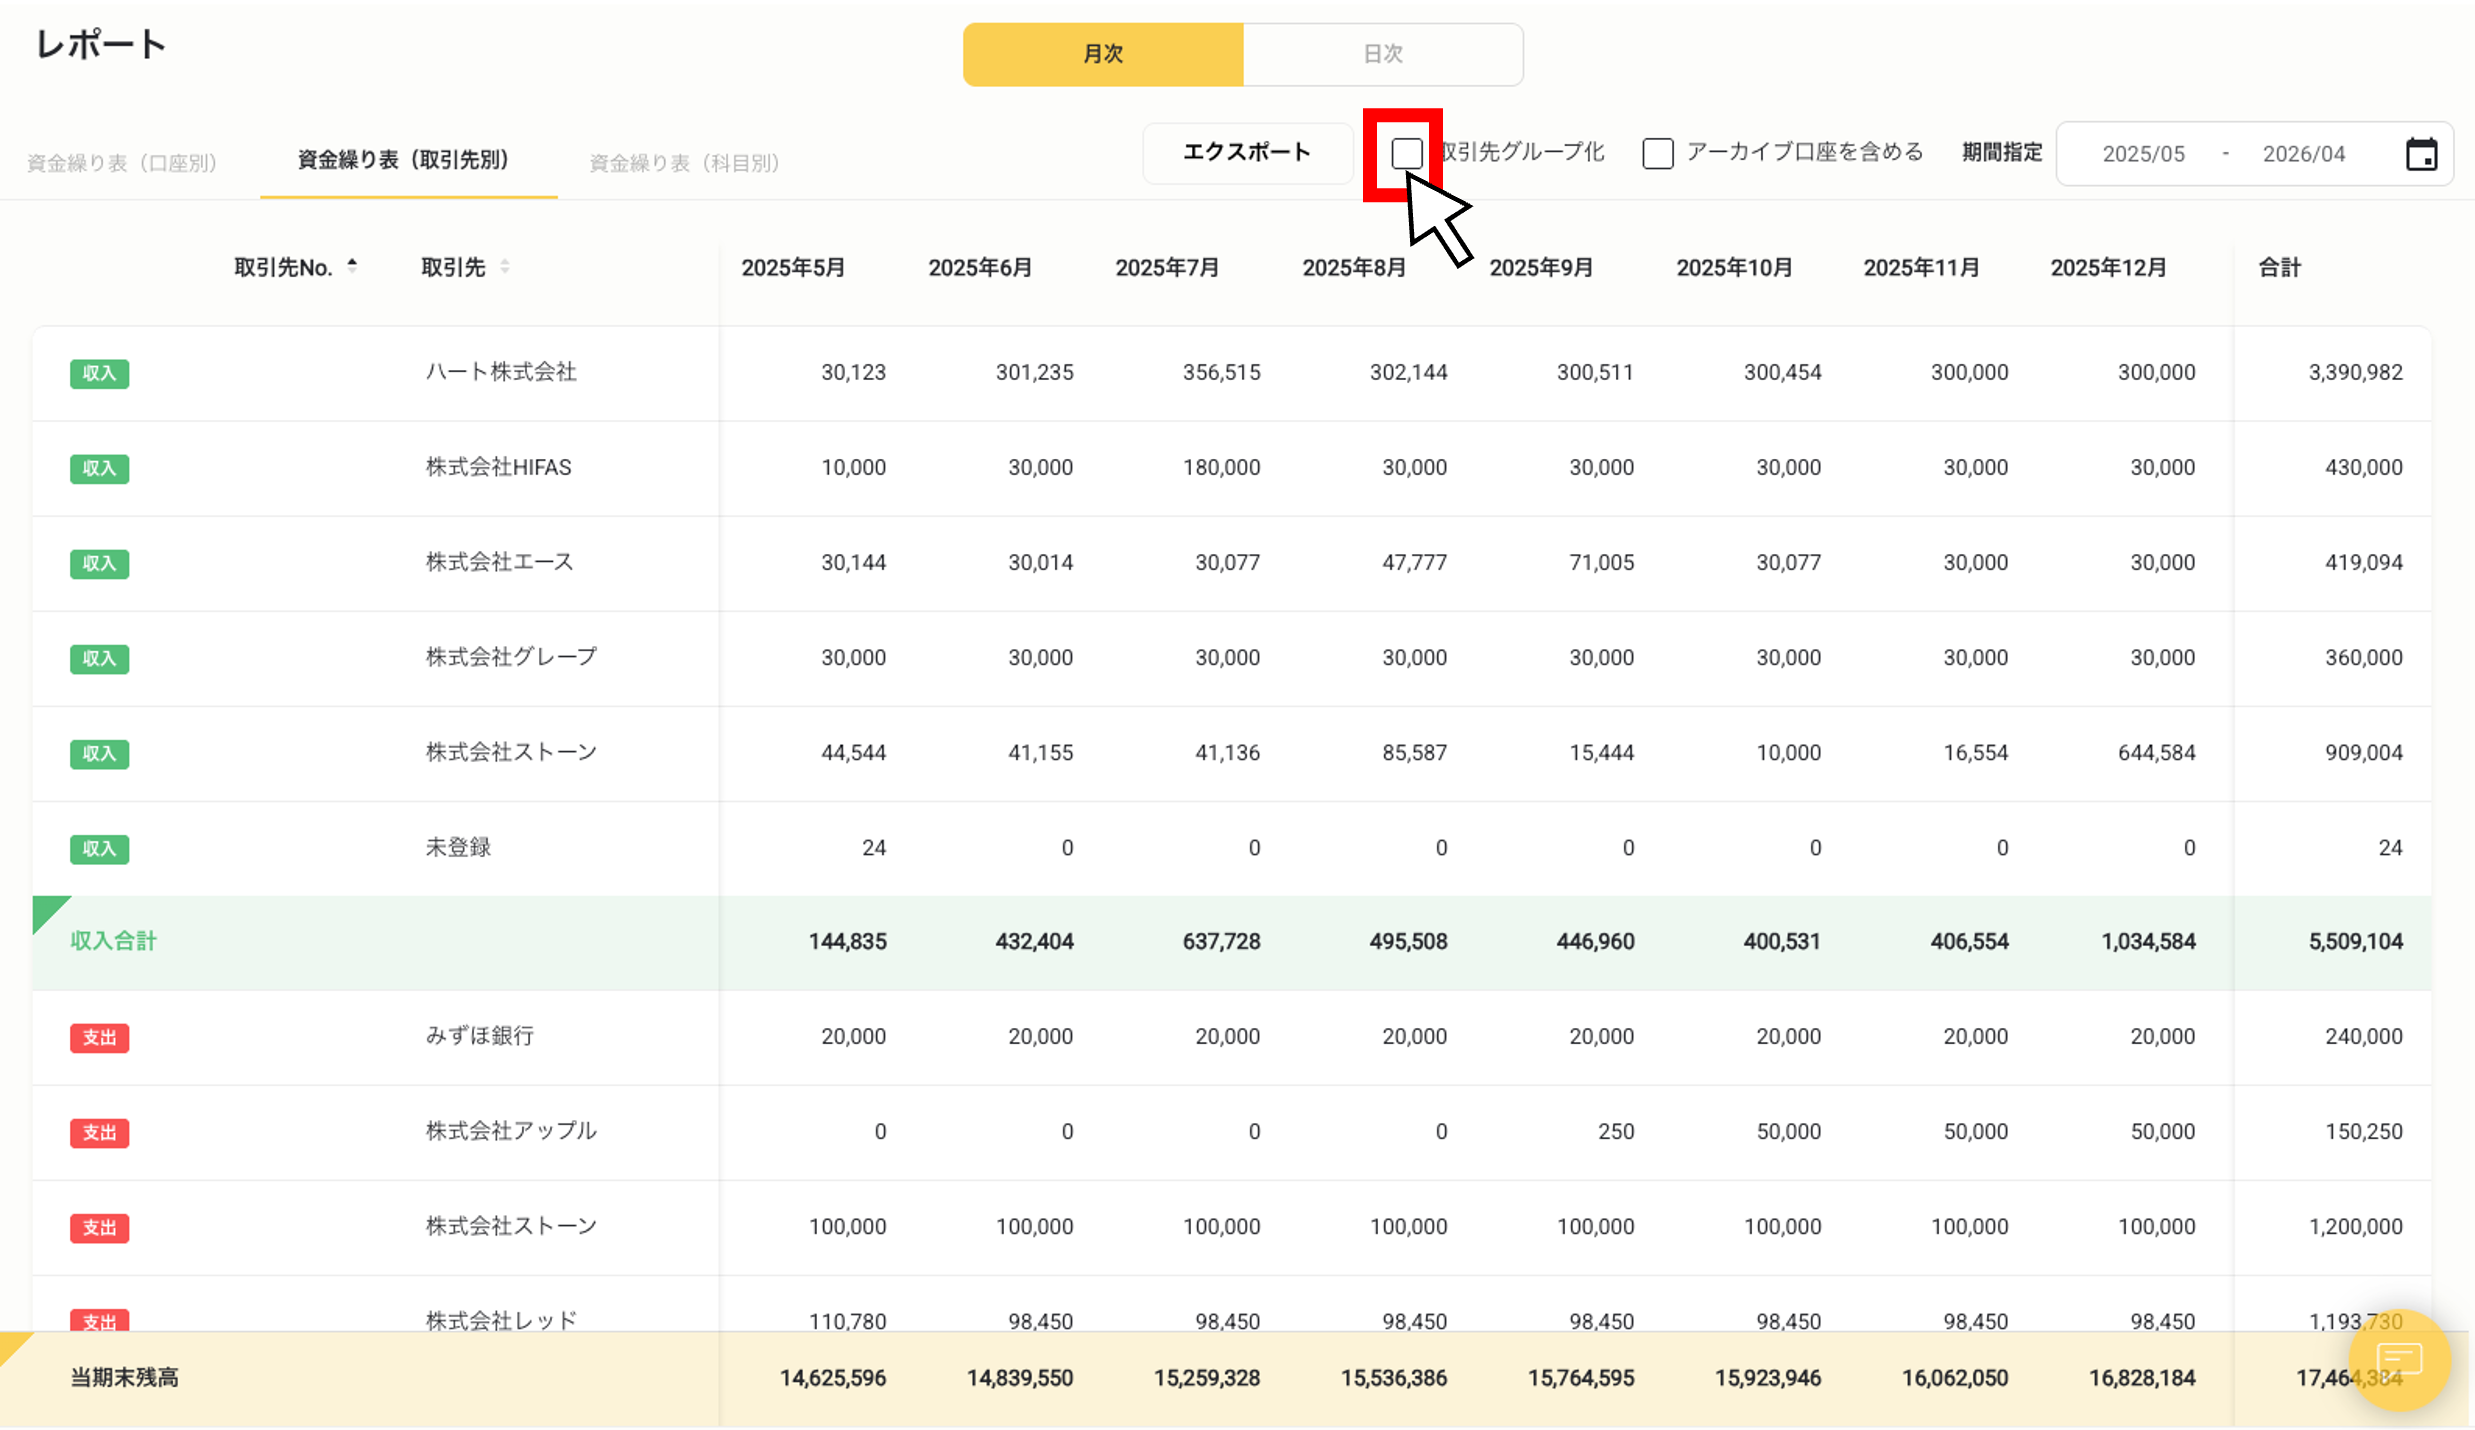Click the エクスポート button
Viewport: 2475px width, 1430px height.
click(x=1246, y=152)
